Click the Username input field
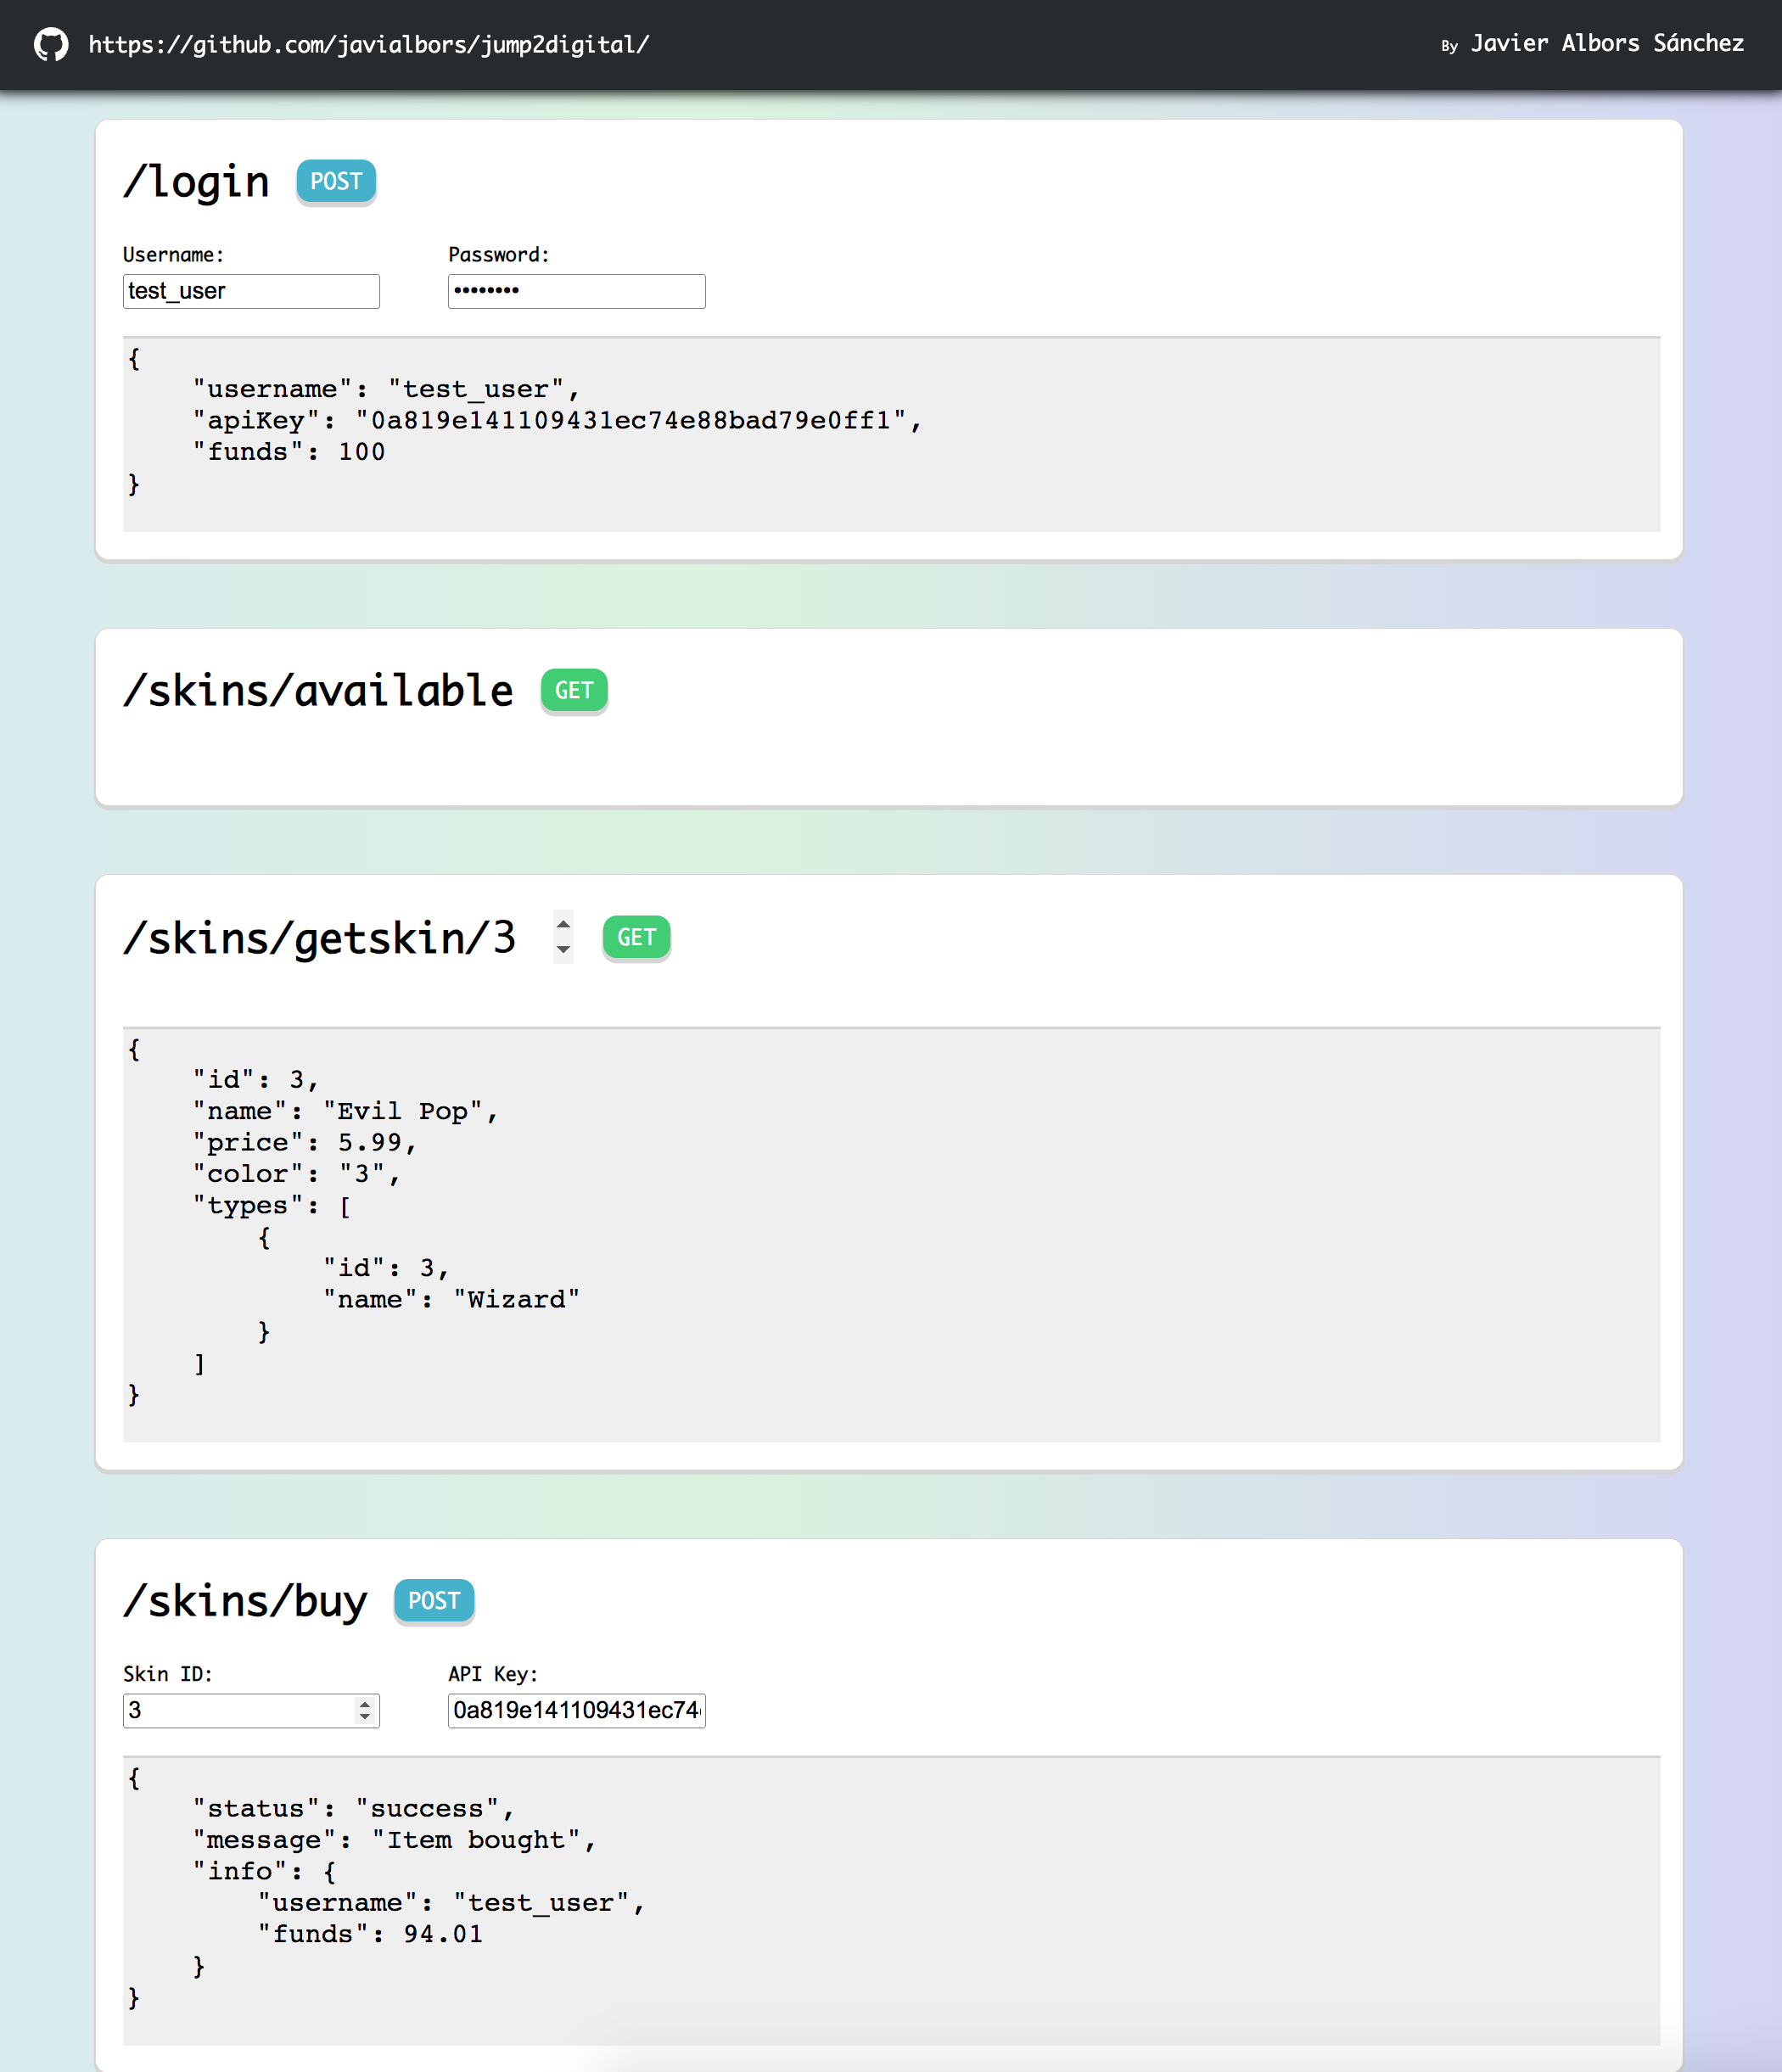 pyautogui.click(x=251, y=291)
